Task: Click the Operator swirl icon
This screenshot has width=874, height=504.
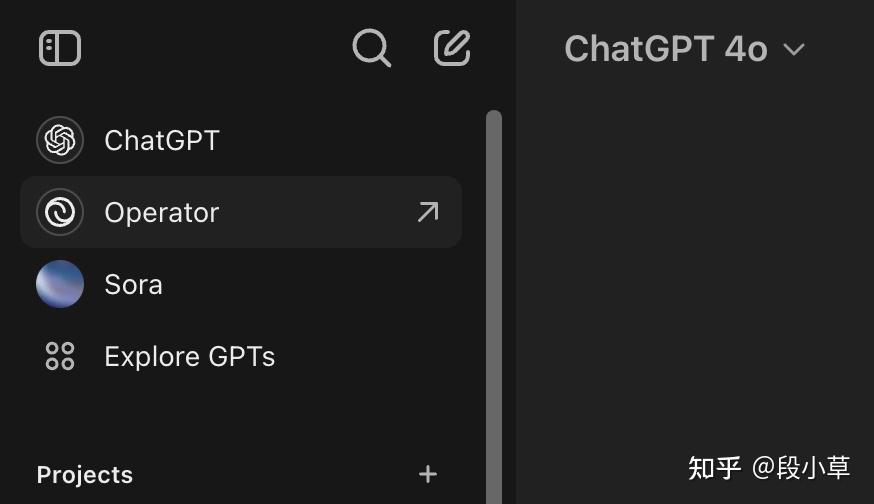Action: tap(60, 212)
